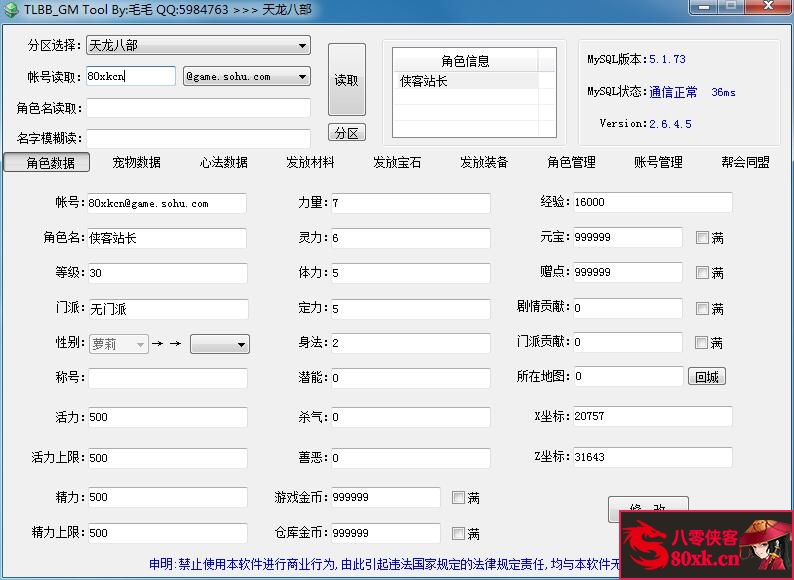Image resolution: width=794 pixels, height=580 pixels.
Task: Click the MySQL version value 5.1.73
Action: click(x=667, y=59)
